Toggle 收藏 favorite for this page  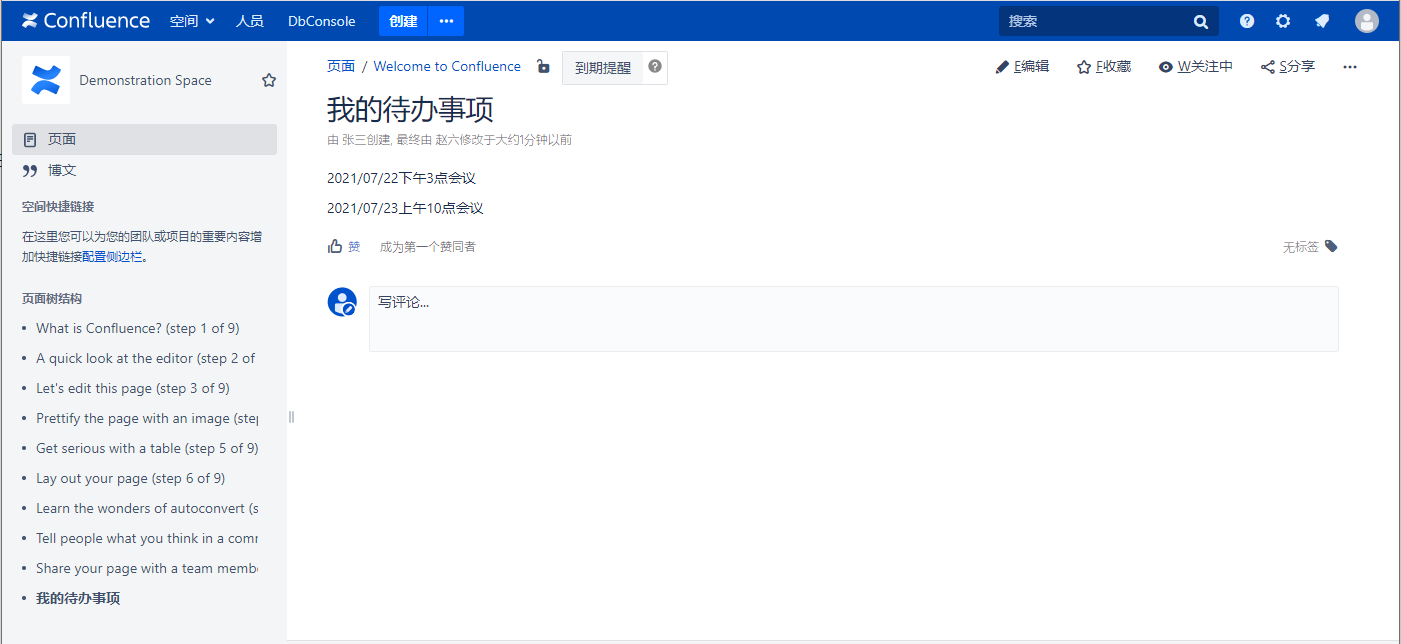pyautogui.click(x=1104, y=67)
